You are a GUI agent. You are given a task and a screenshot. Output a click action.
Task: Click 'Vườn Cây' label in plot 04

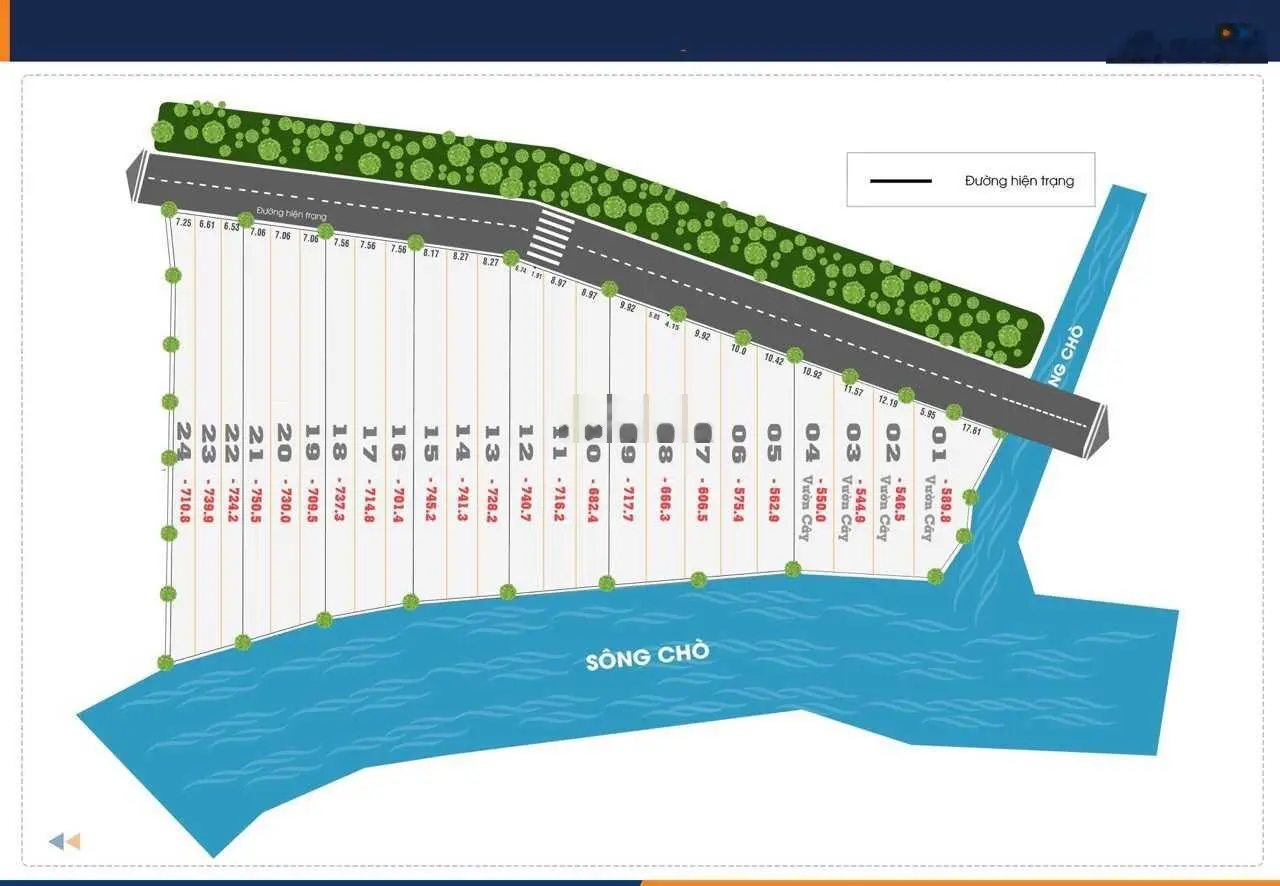(804, 506)
